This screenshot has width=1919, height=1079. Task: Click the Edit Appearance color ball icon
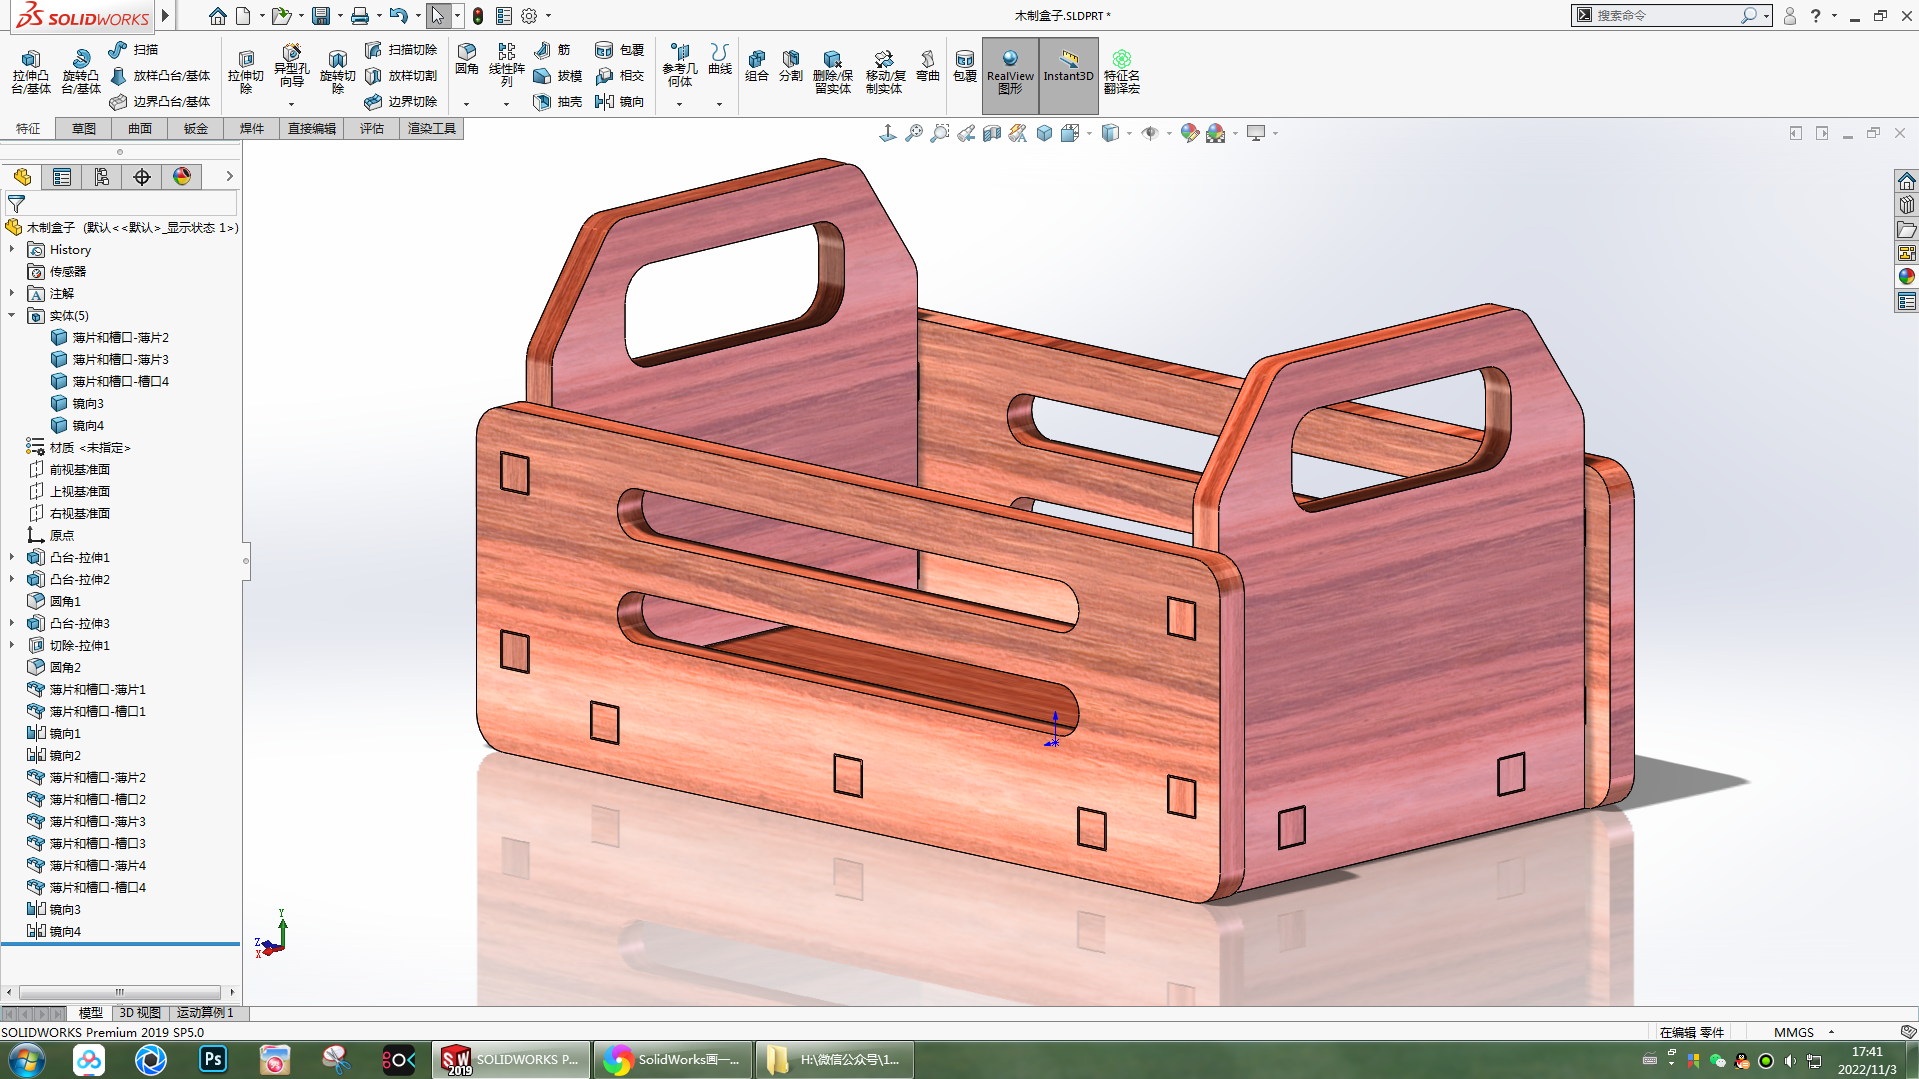pyautogui.click(x=1189, y=133)
